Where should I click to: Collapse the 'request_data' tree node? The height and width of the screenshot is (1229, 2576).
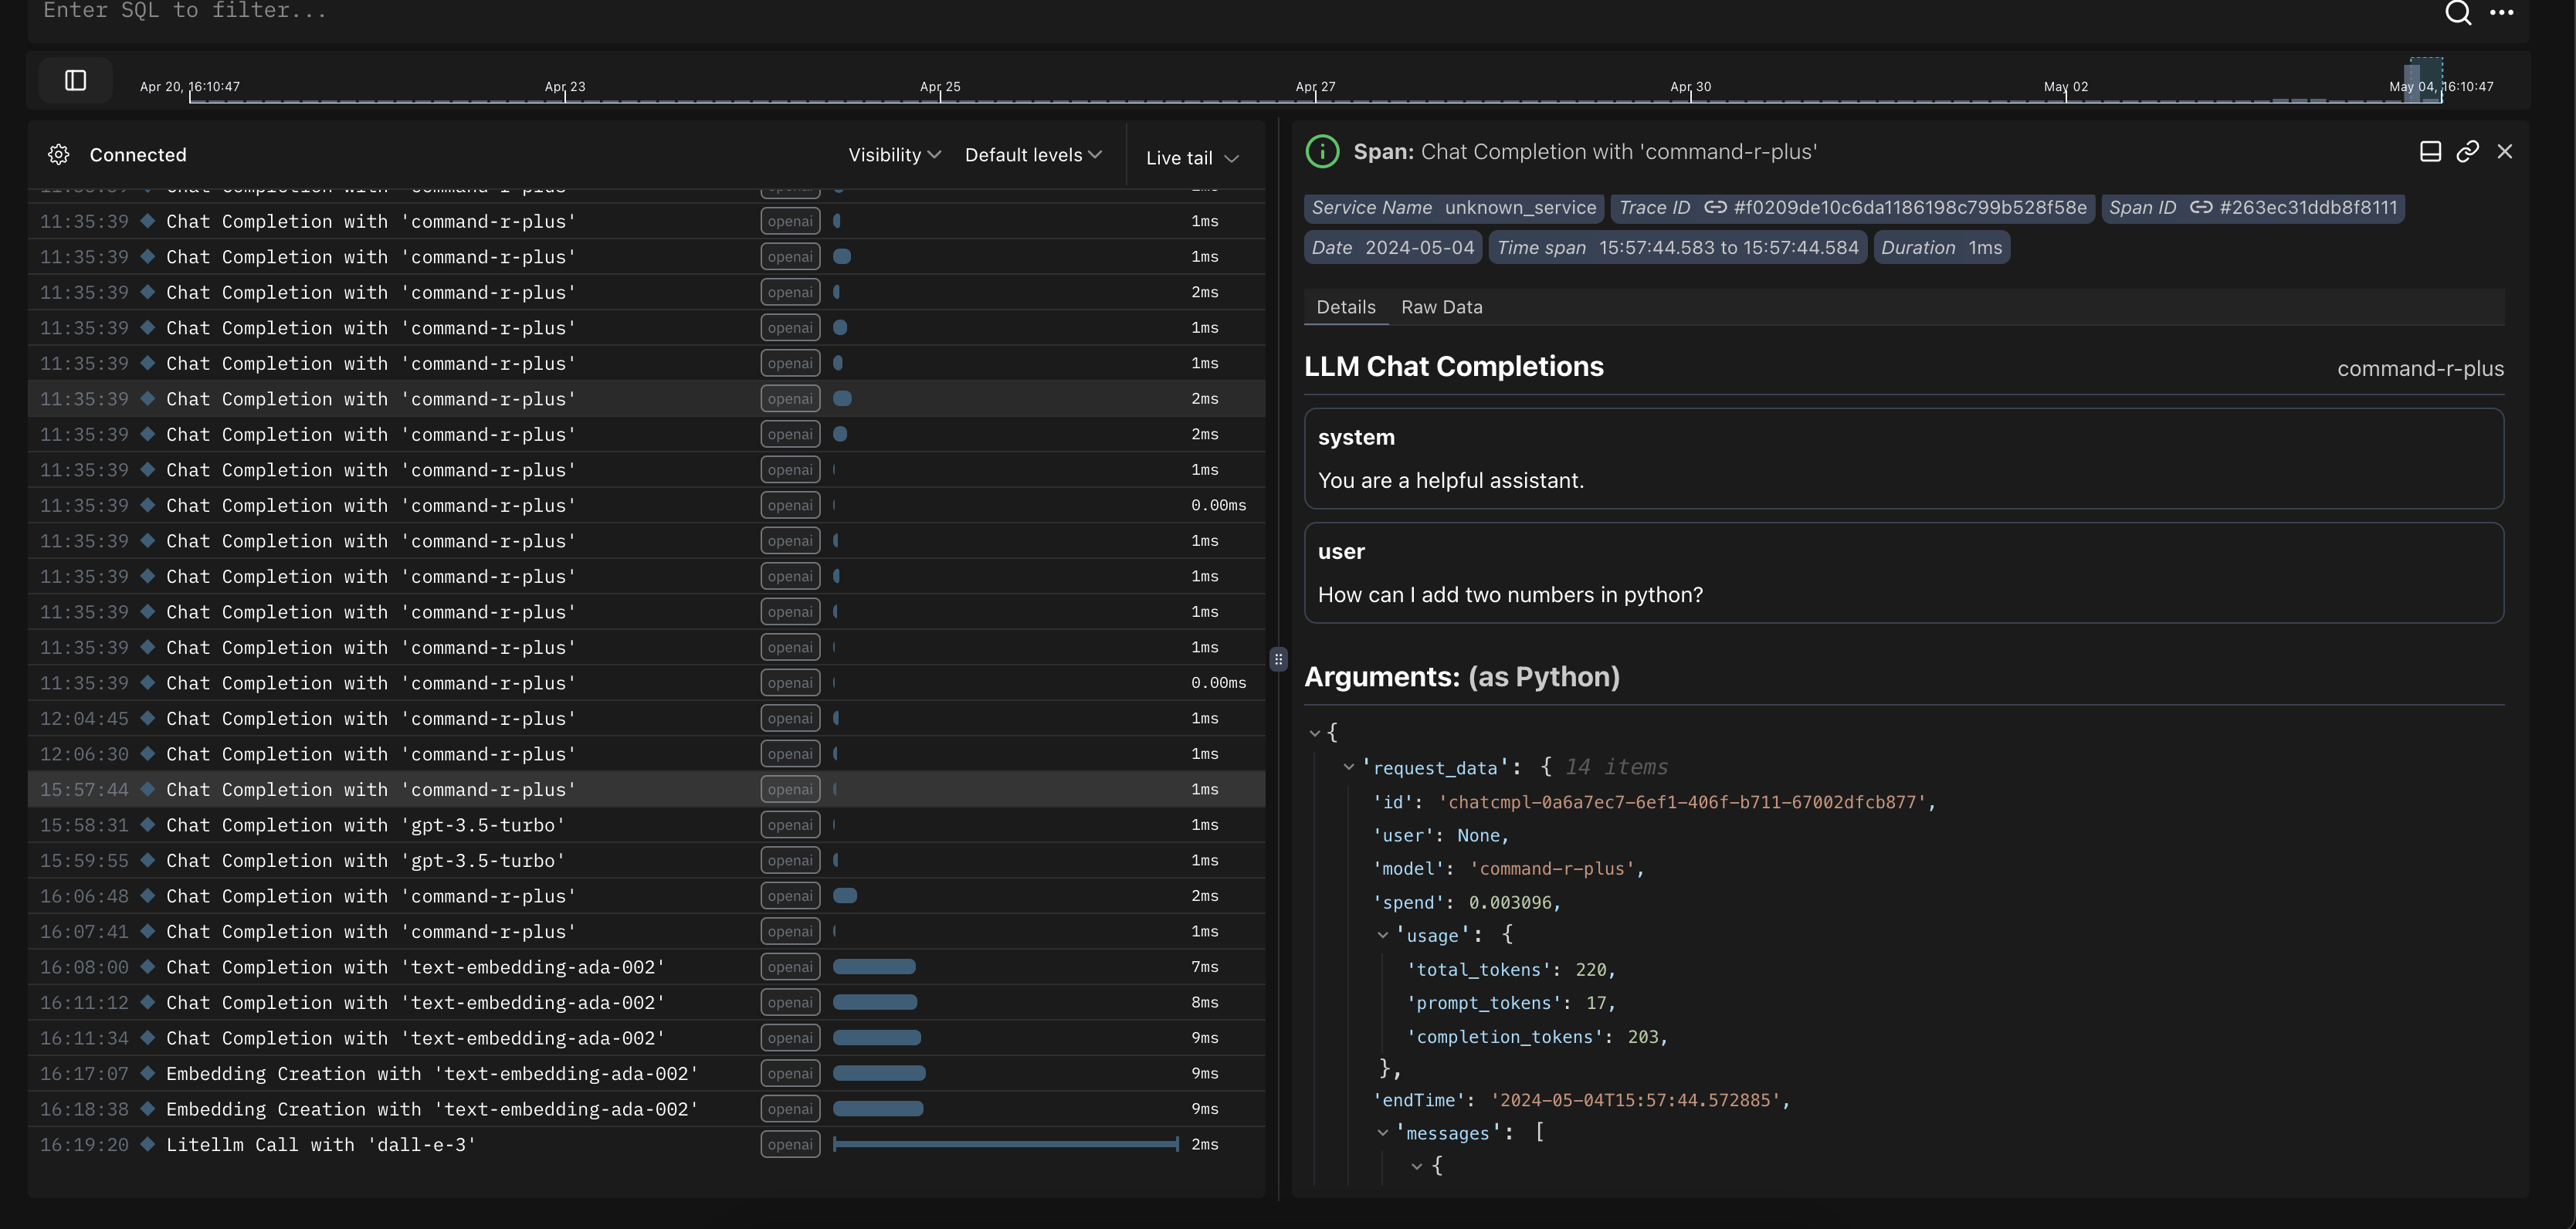pyautogui.click(x=1349, y=767)
